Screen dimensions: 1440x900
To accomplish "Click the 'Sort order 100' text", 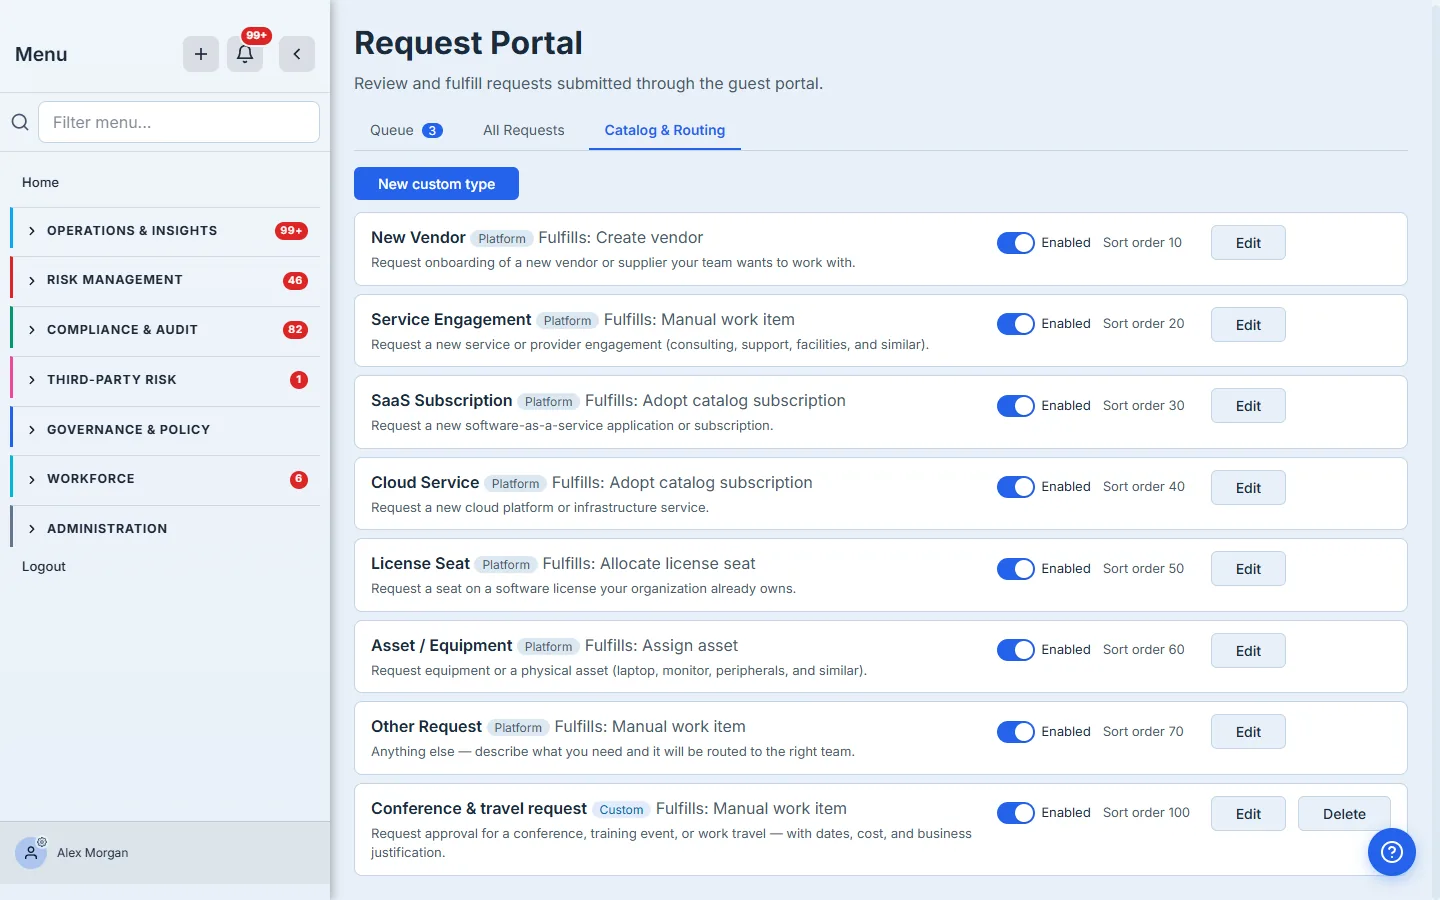I will (1146, 813).
